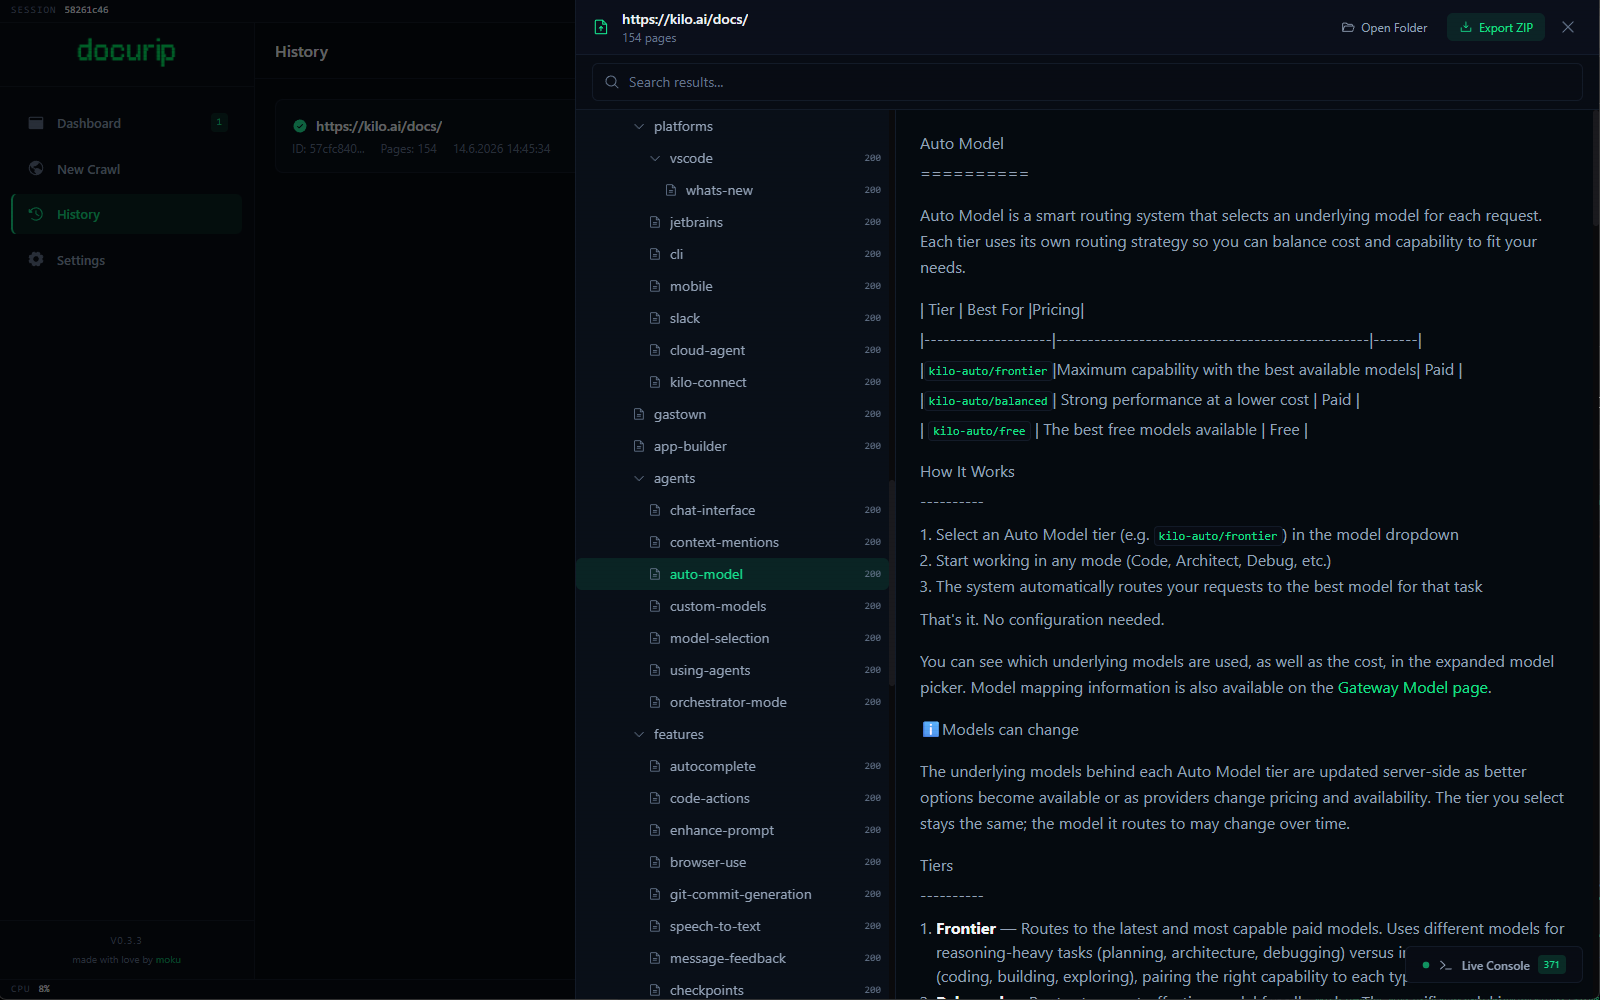Image resolution: width=1600 pixels, height=1000 pixels.
Task: Click the file icon next to slack
Action: tap(655, 318)
